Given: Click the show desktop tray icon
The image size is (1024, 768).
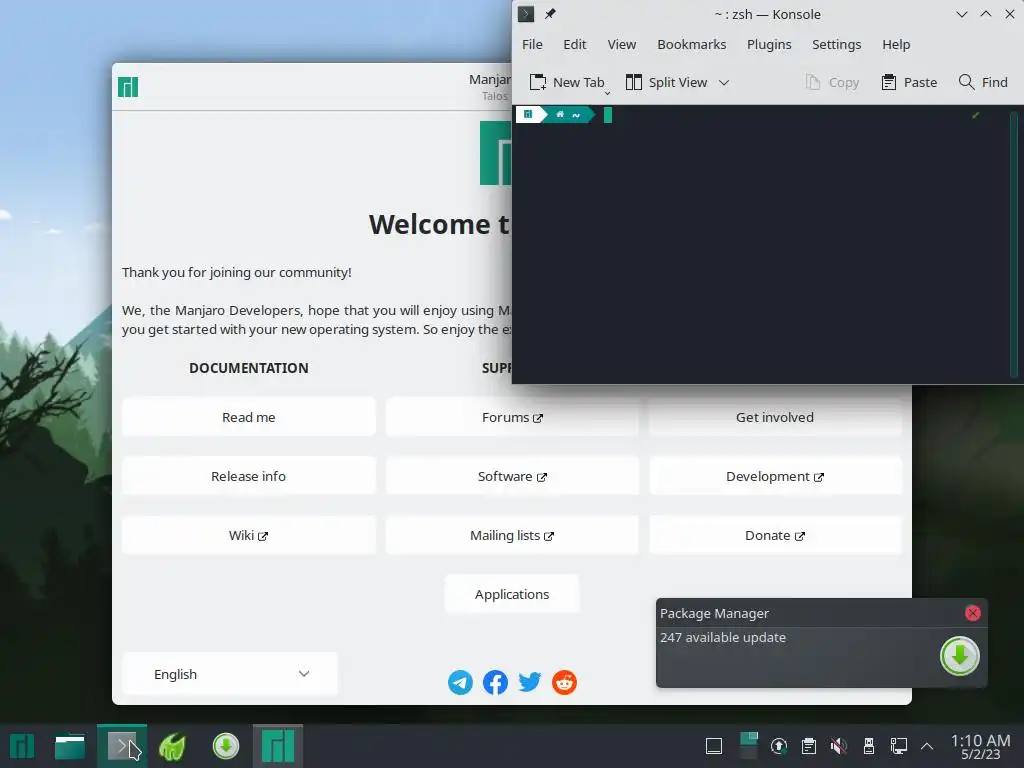Looking at the screenshot, I should pos(714,746).
